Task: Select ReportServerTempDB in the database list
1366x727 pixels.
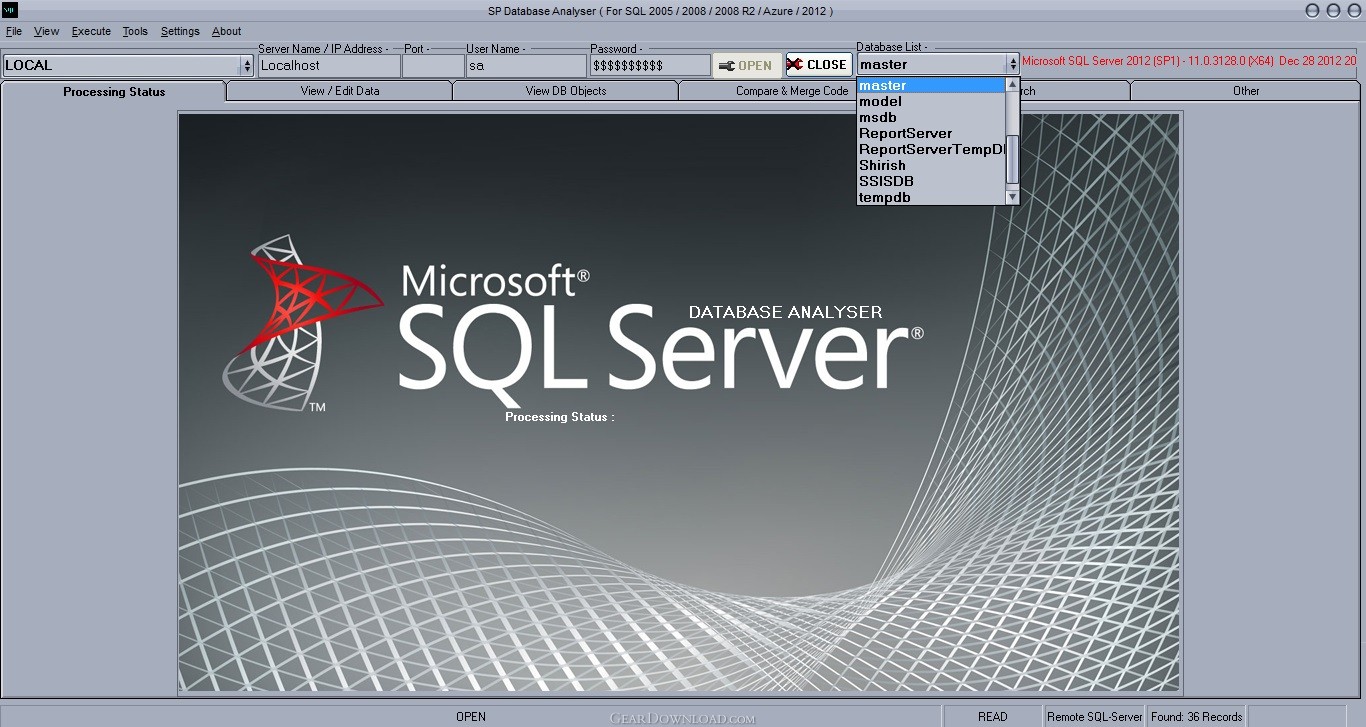Action: 931,149
